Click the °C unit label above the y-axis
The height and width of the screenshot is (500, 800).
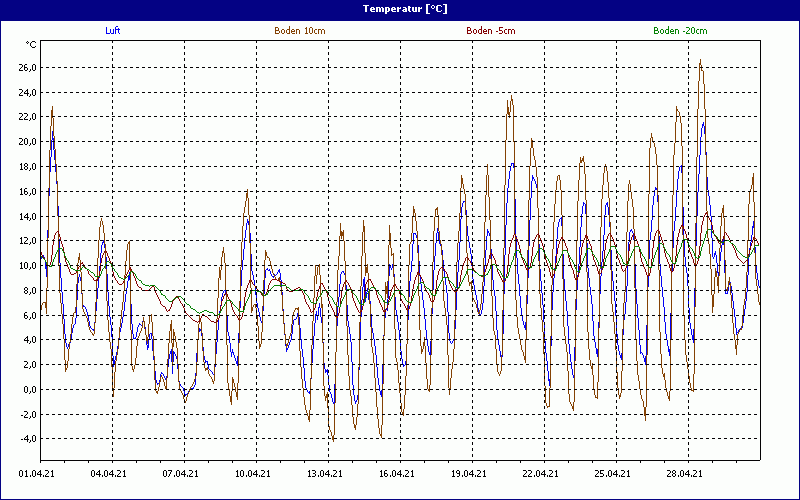pos(31,45)
